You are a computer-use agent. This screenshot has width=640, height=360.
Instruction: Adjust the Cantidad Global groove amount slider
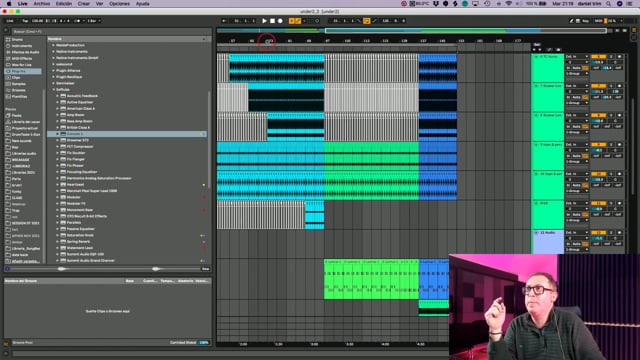pos(204,342)
